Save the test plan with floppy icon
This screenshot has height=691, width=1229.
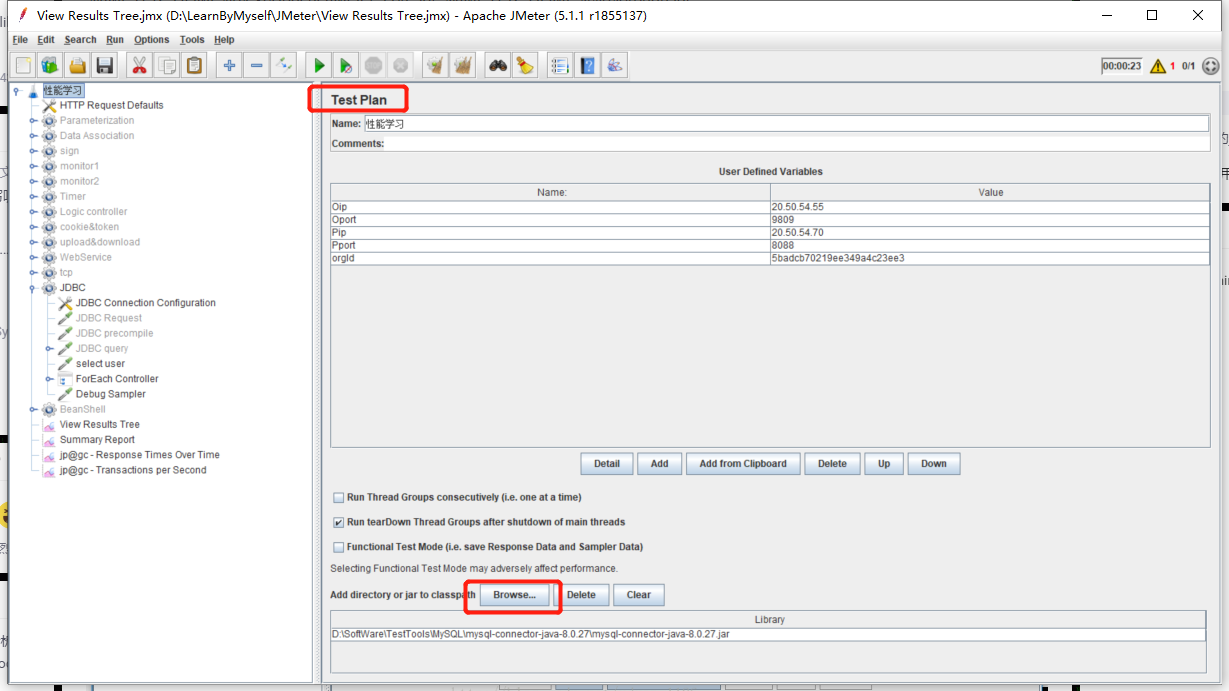click(x=104, y=66)
